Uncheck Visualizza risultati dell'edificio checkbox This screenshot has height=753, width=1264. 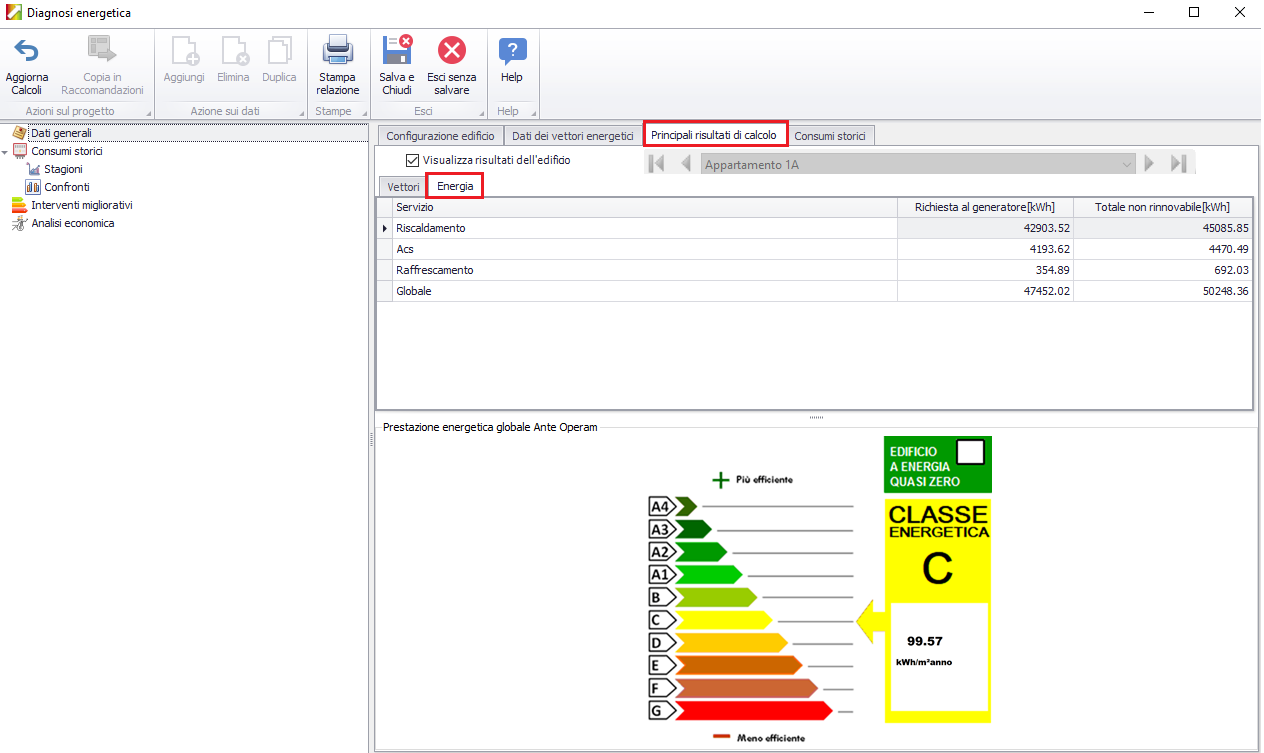pos(412,160)
